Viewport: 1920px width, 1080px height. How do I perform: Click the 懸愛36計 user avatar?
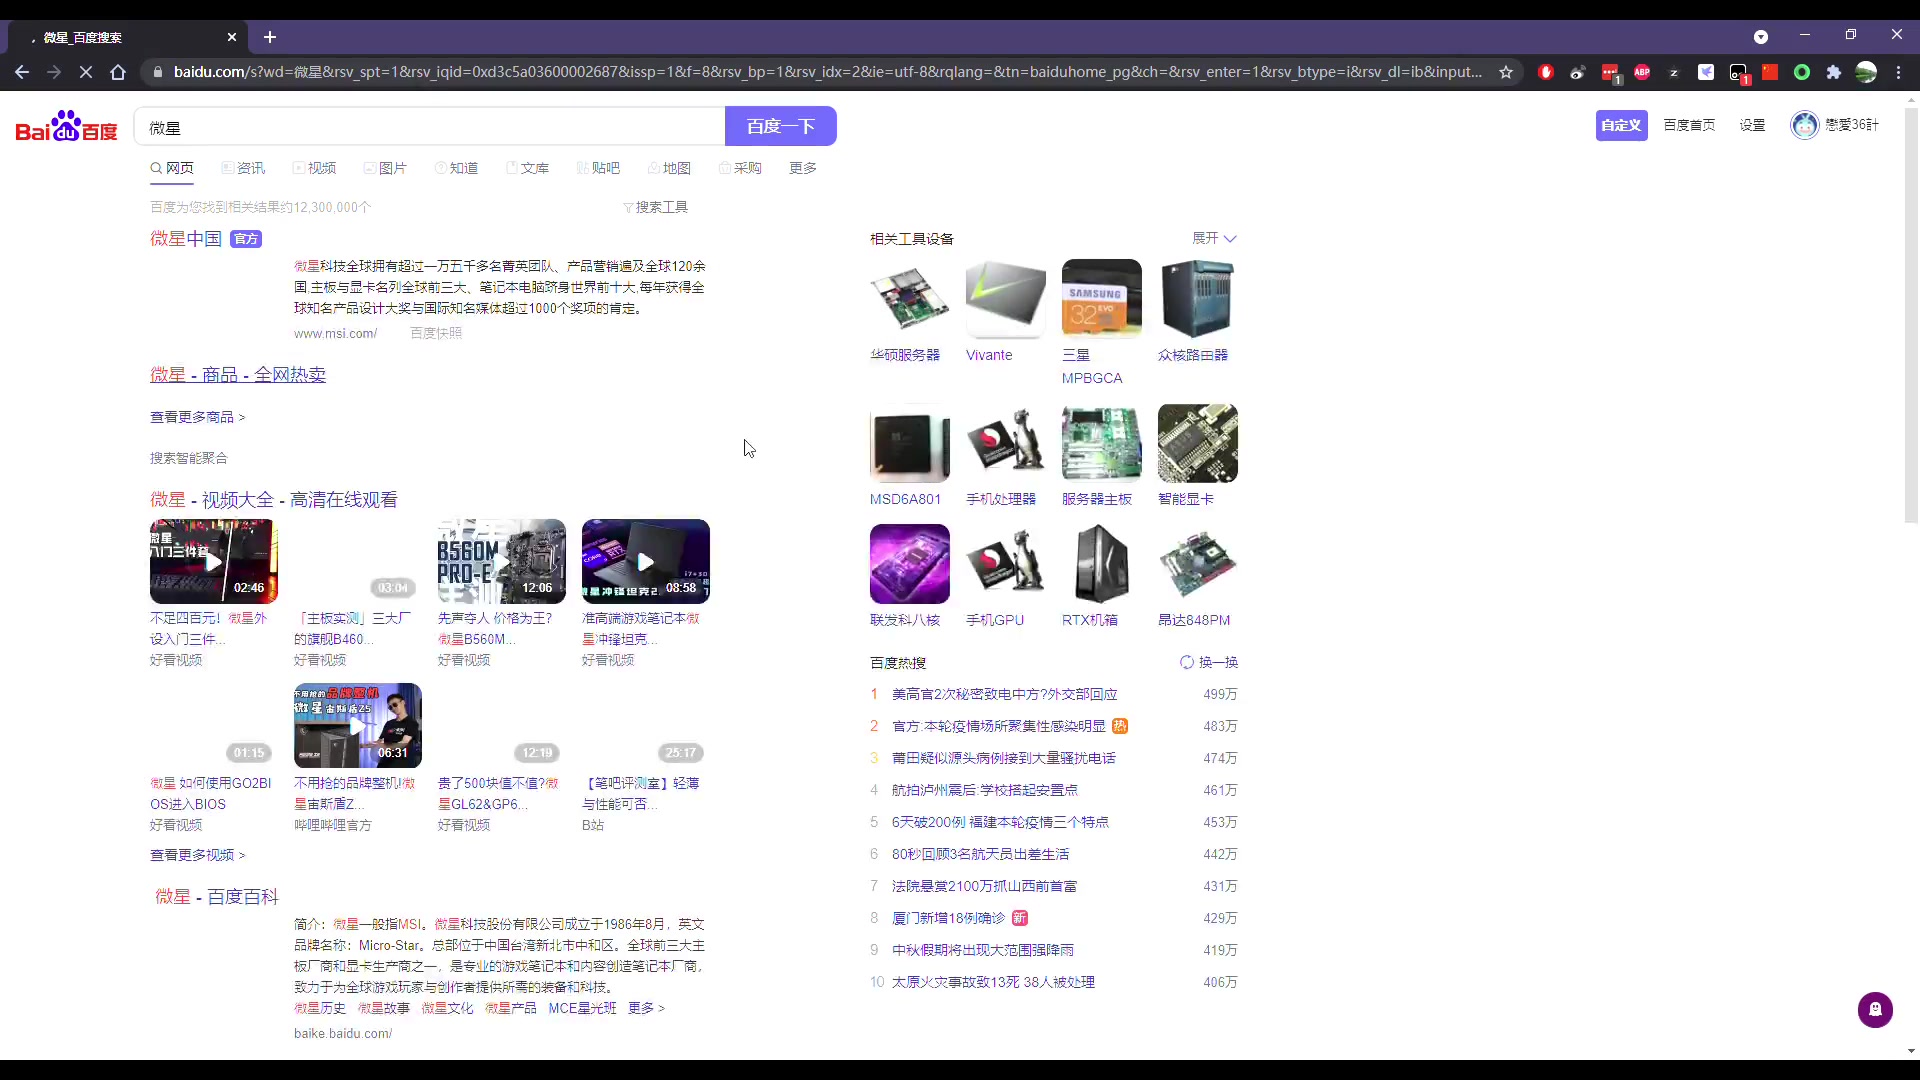tap(1804, 125)
